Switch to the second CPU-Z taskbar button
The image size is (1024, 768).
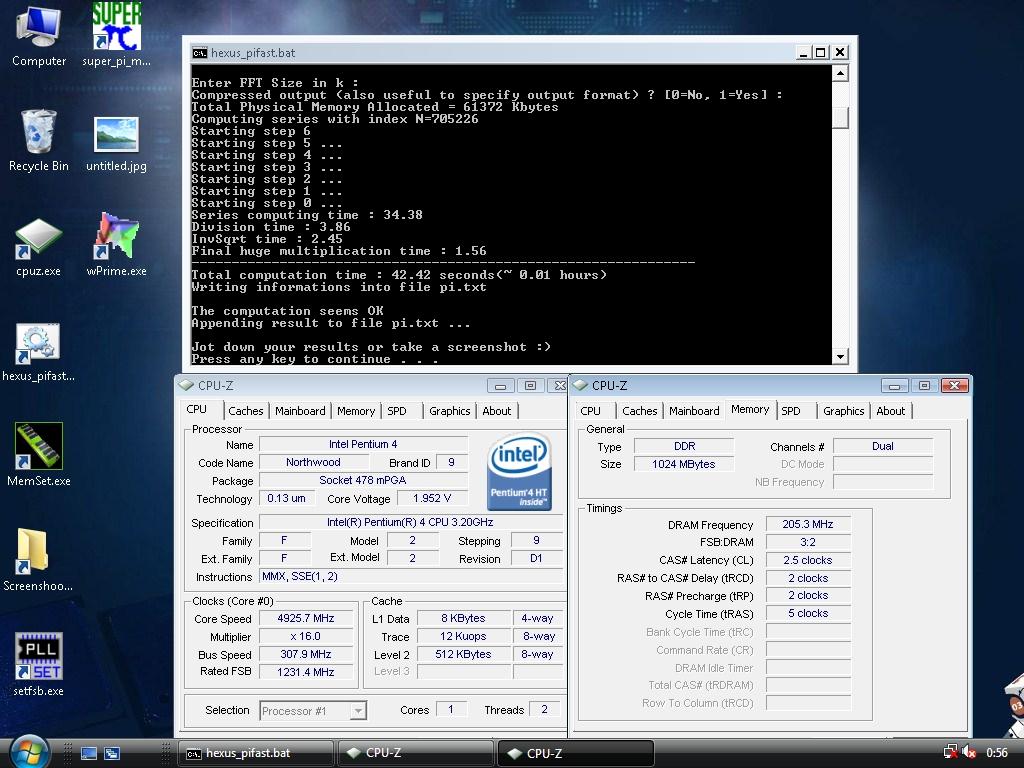coord(576,753)
